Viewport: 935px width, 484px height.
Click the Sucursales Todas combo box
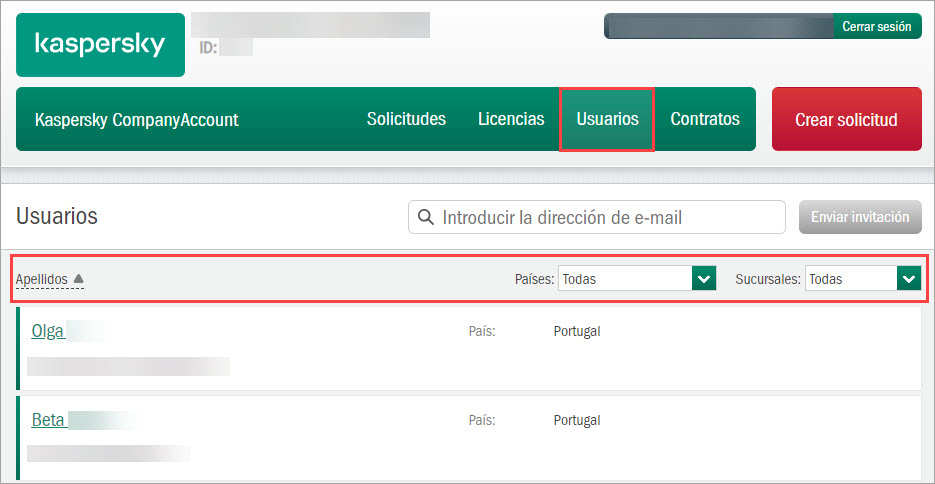click(863, 278)
